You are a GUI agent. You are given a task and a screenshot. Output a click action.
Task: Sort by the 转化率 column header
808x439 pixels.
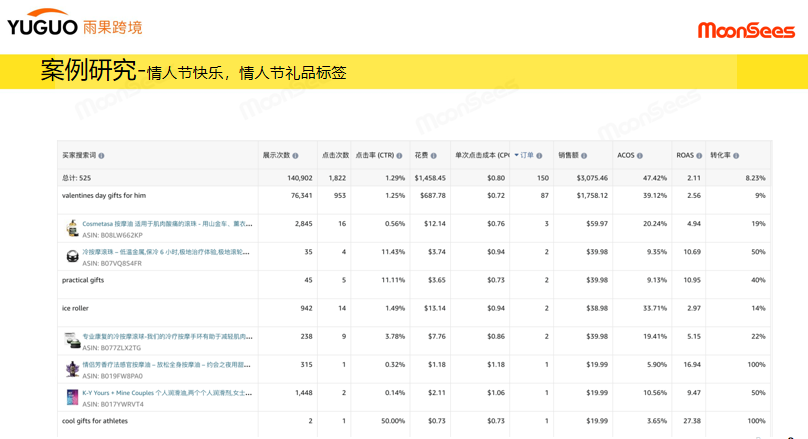tap(720, 155)
